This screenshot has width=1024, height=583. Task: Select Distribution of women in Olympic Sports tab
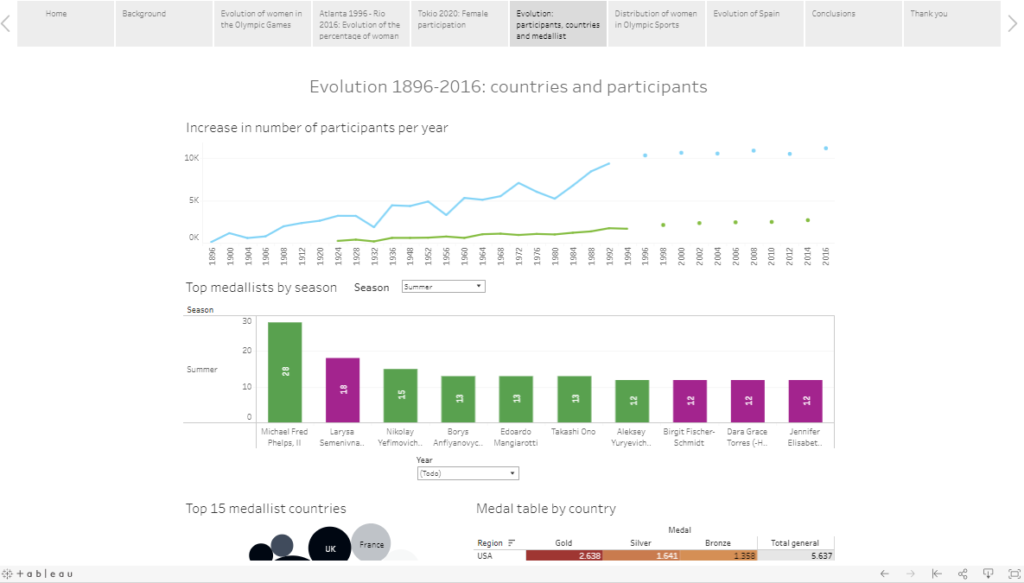[x=656, y=24]
